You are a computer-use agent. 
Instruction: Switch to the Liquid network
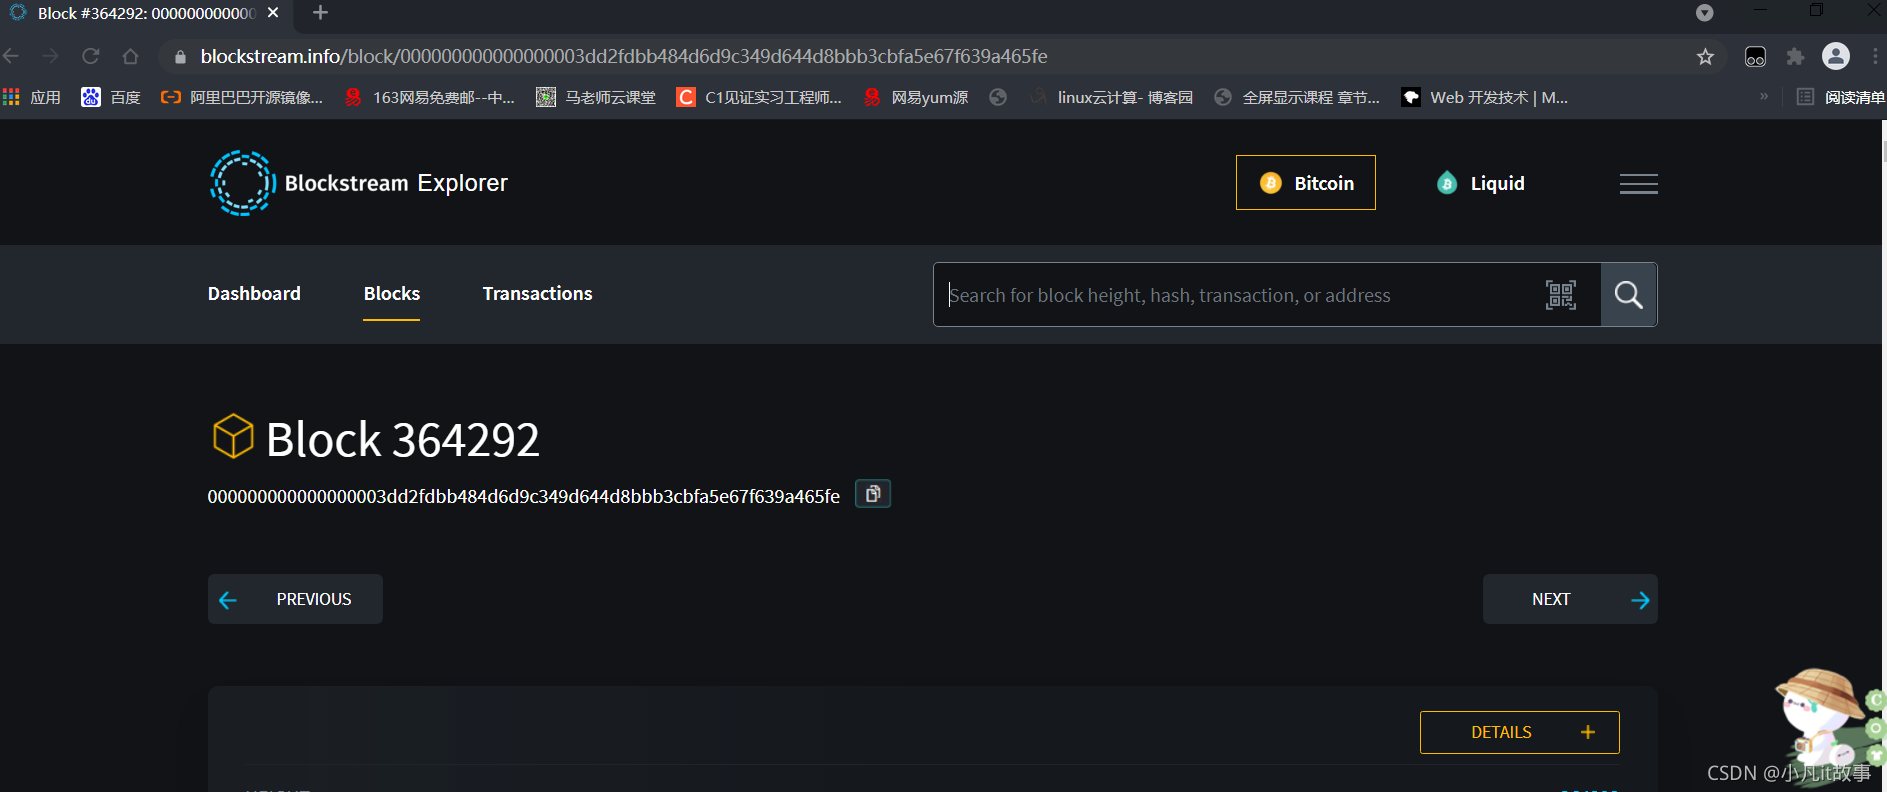click(x=1480, y=183)
